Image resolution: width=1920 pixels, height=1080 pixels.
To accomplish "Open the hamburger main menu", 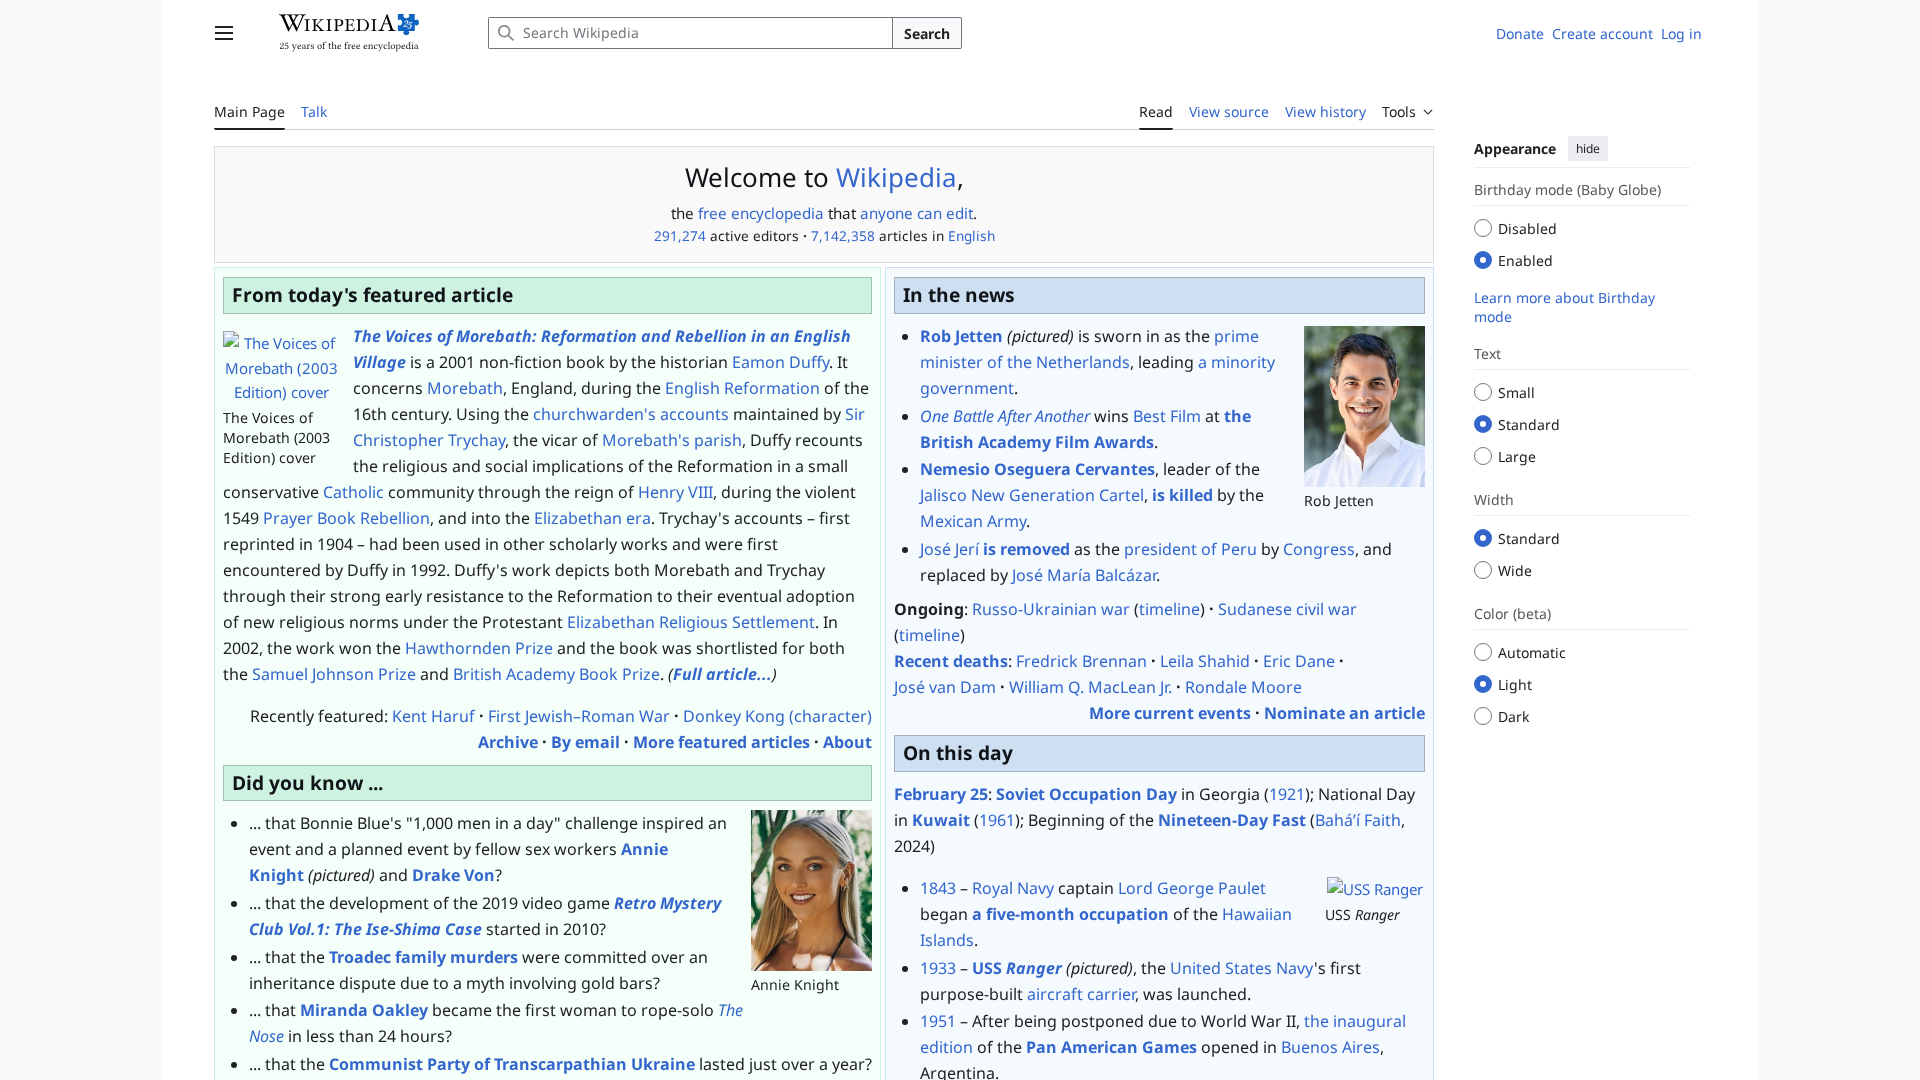I will point(223,33).
